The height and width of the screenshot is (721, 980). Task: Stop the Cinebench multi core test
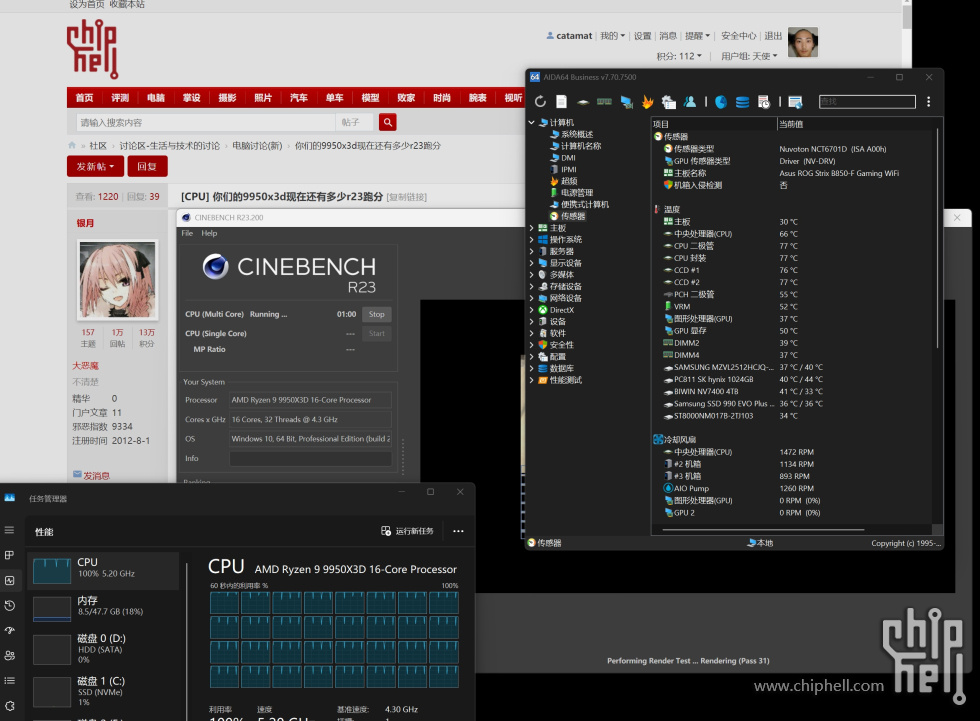coord(376,314)
